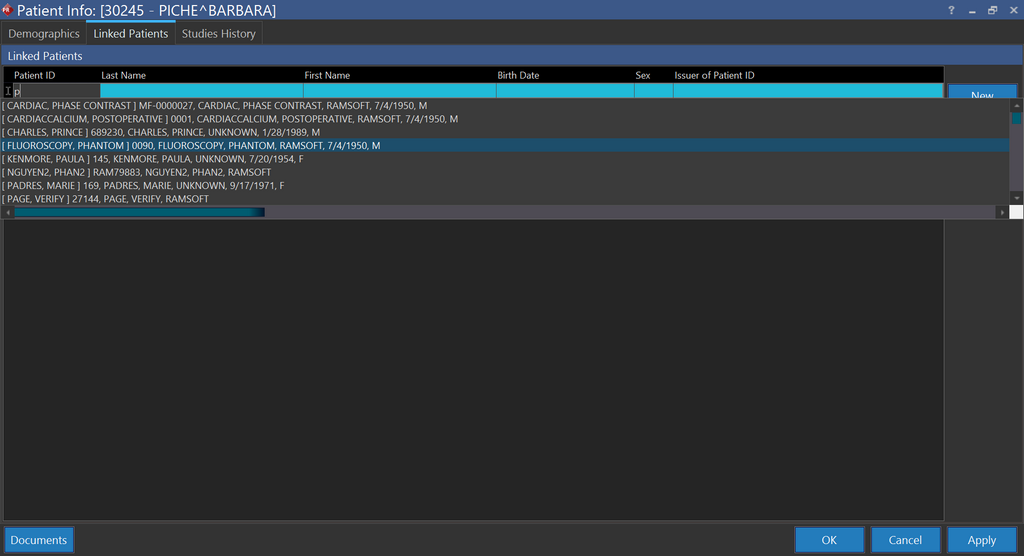Choose FLUOROSCOPY, PHANTOM from the suggestions

click(x=191, y=146)
